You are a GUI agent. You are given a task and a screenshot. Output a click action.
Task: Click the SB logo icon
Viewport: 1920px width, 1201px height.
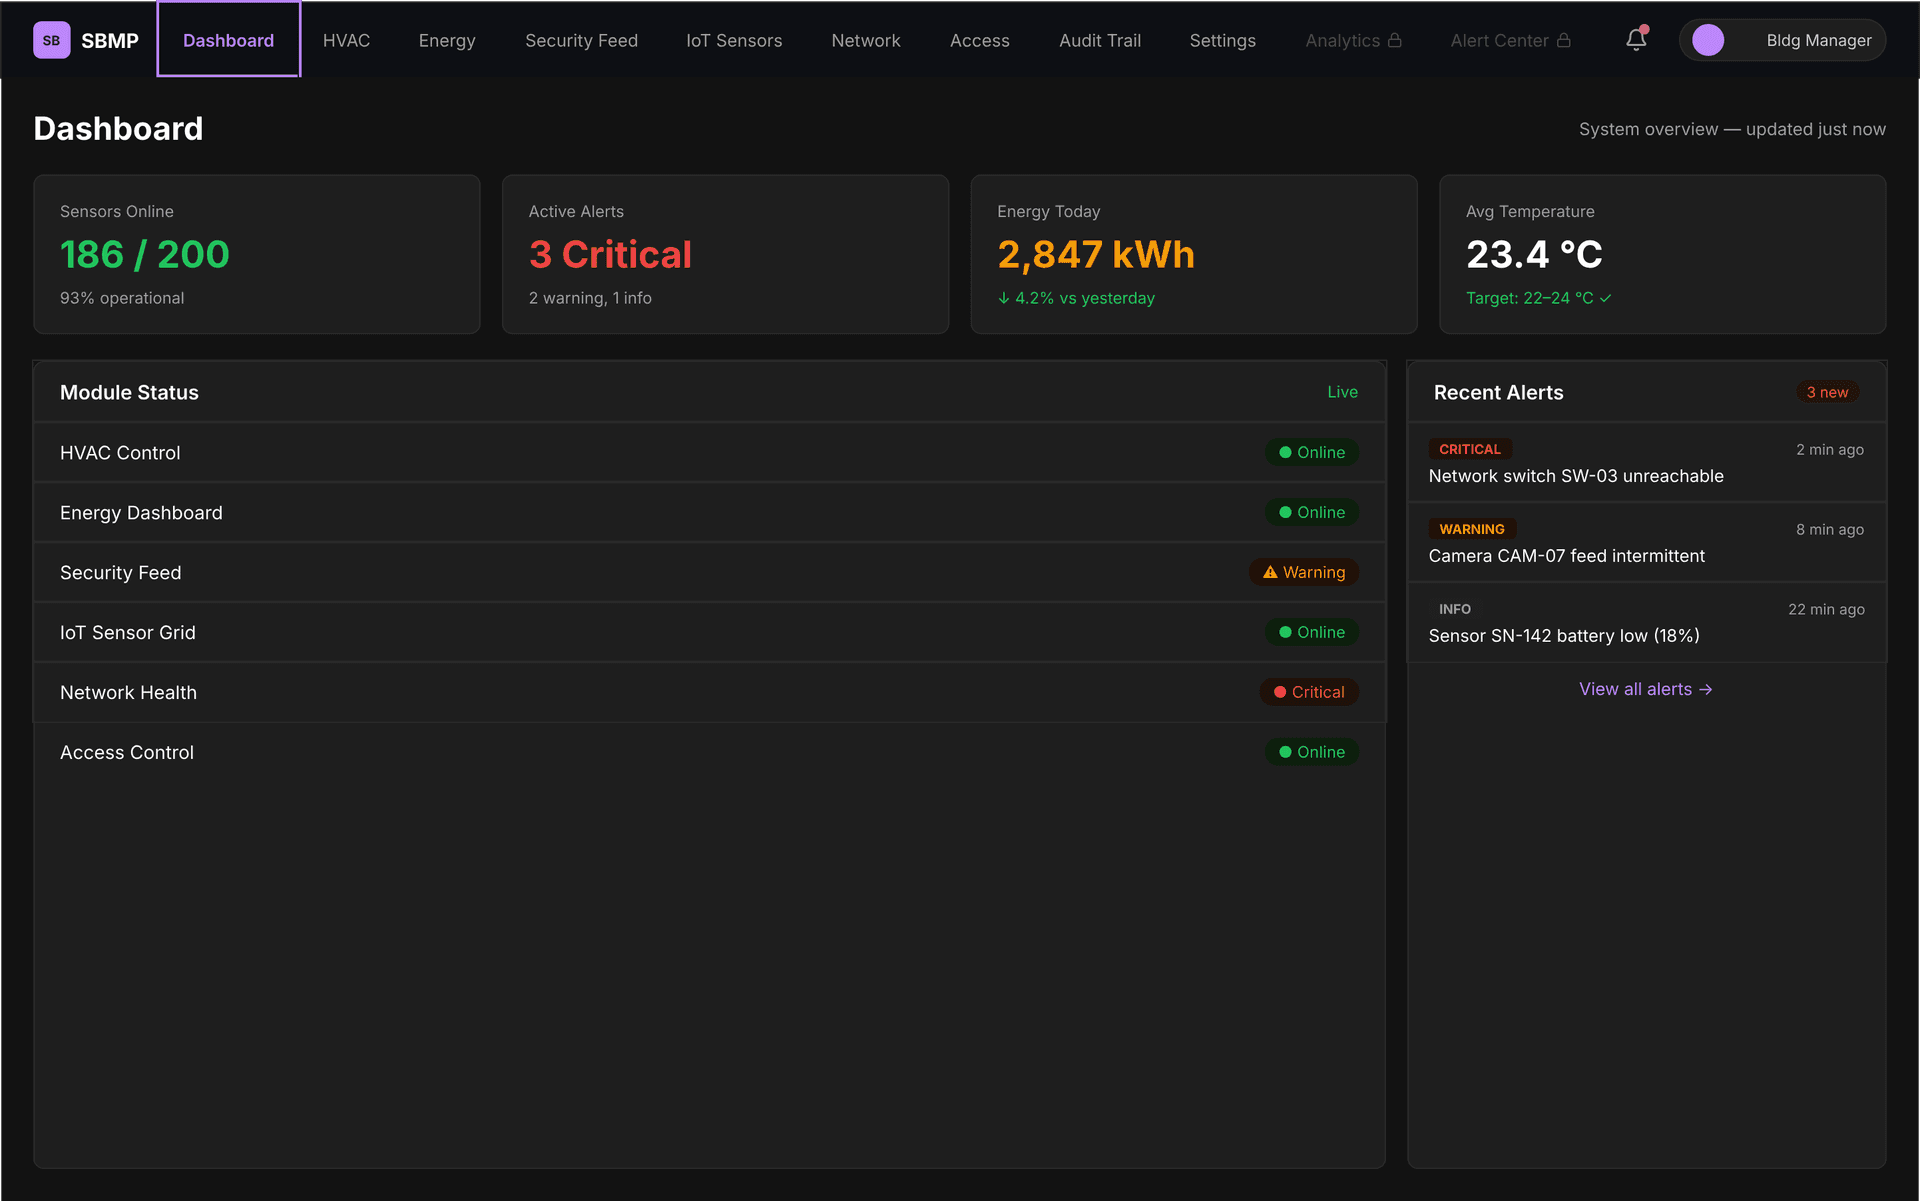(x=51, y=40)
